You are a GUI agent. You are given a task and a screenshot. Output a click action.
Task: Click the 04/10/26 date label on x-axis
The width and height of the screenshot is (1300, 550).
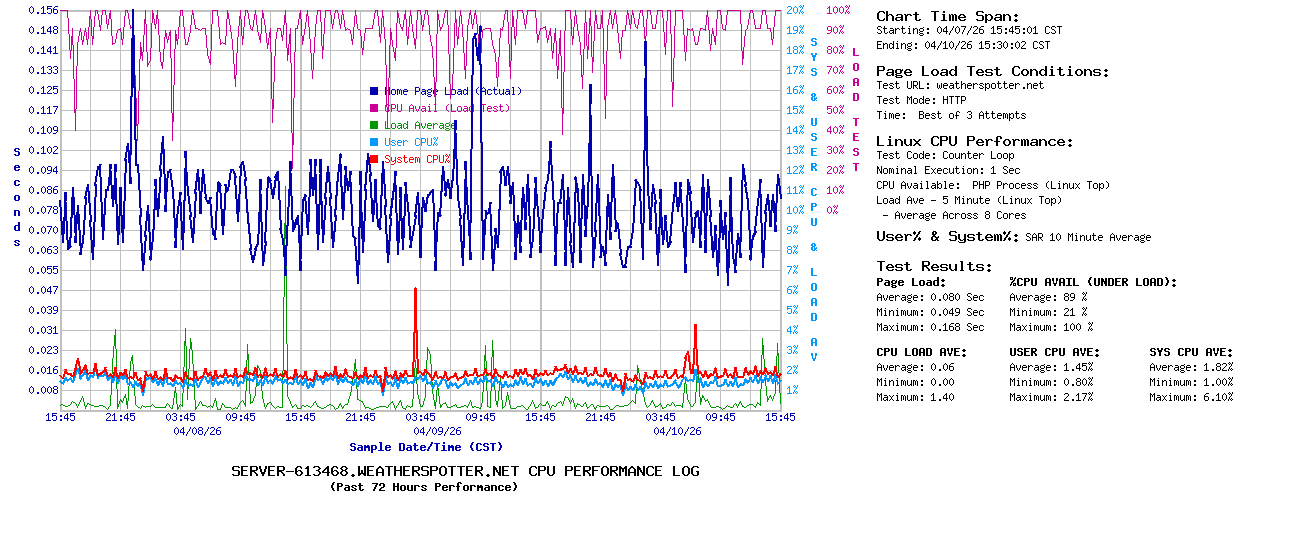click(x=677, y=432)
